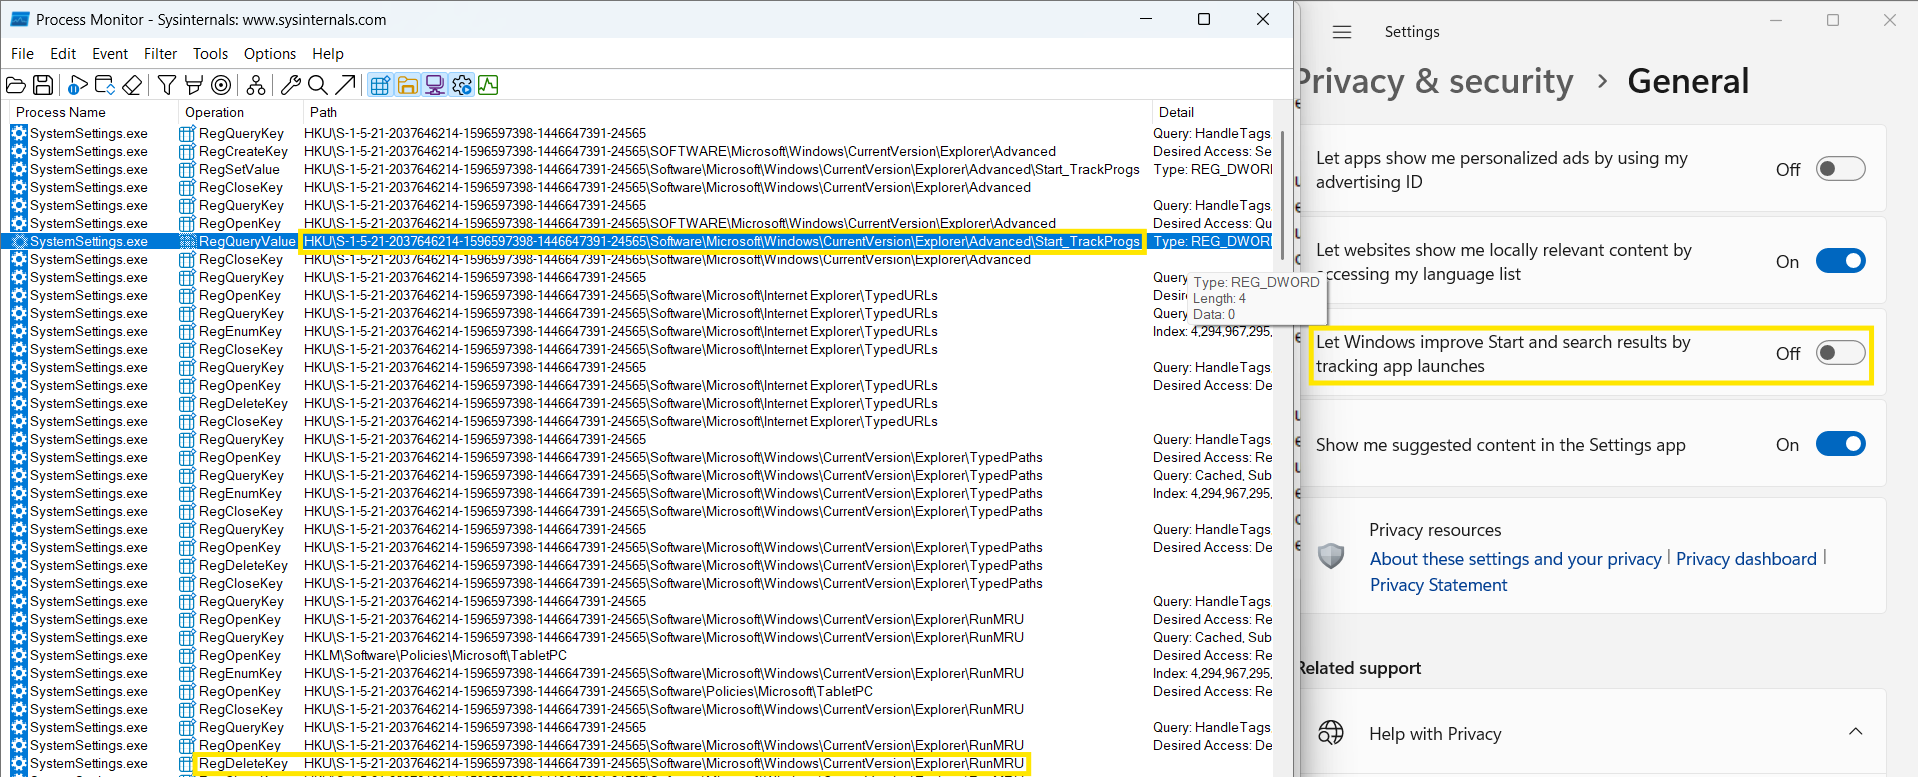Open the Tools menu
1918x777 pixels.
[210, 54]
